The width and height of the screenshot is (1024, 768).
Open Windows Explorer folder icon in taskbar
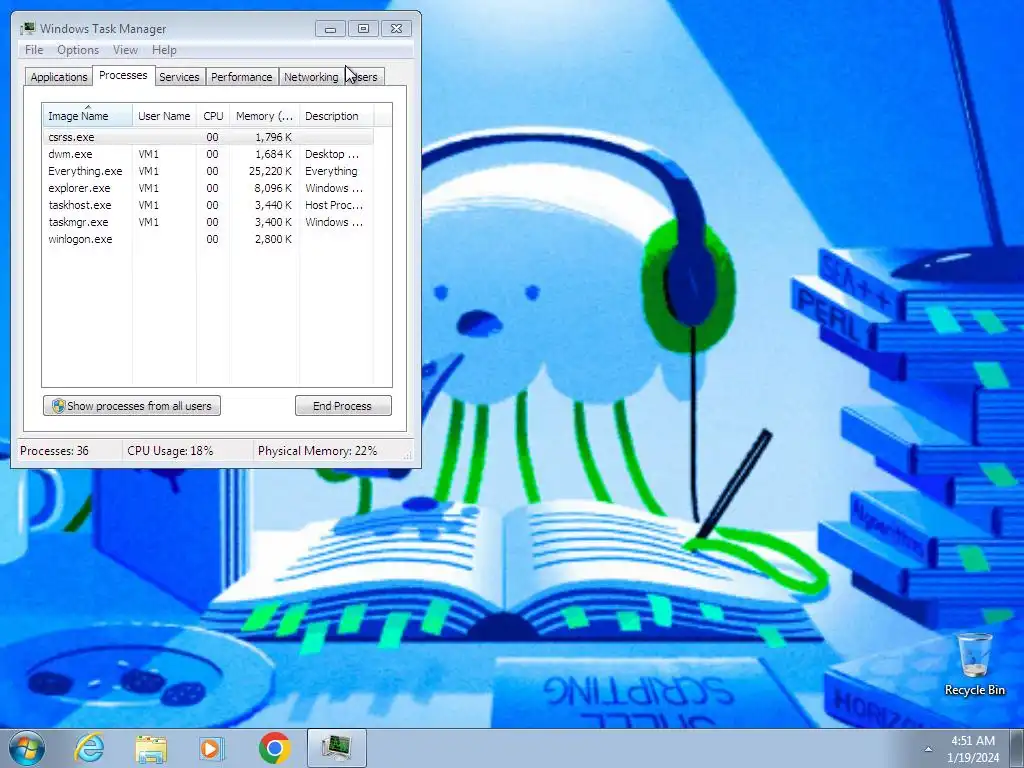[x=151, y=748]
